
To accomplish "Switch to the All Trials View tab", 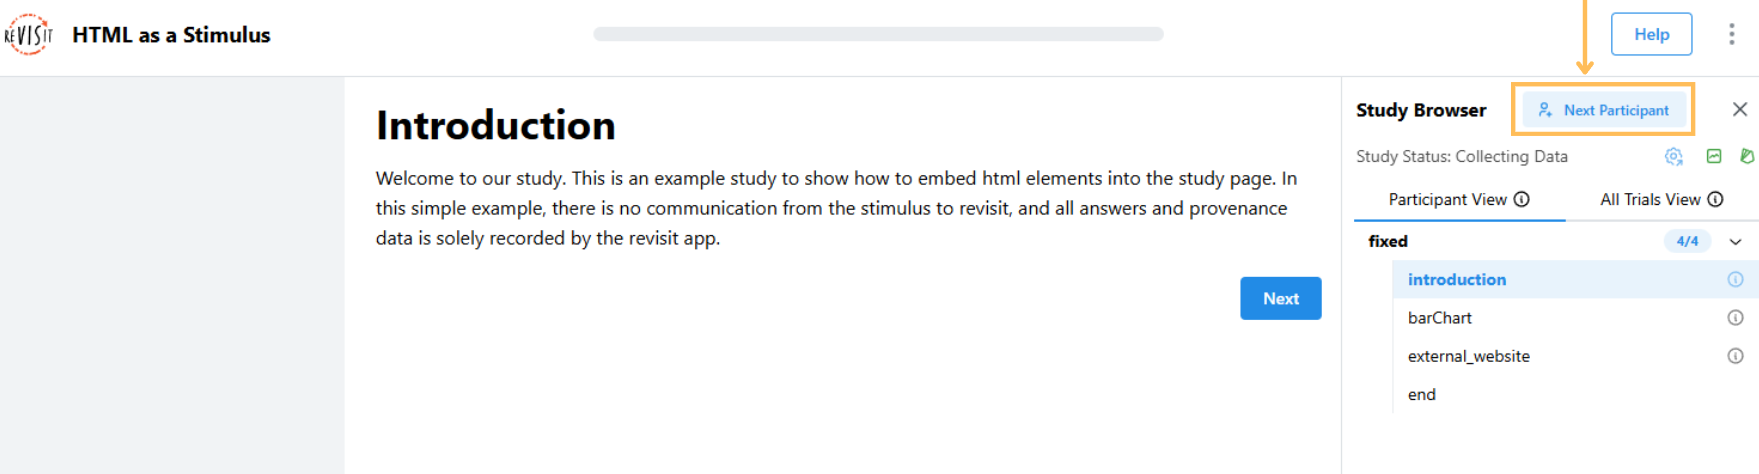I will (1650, 199).
